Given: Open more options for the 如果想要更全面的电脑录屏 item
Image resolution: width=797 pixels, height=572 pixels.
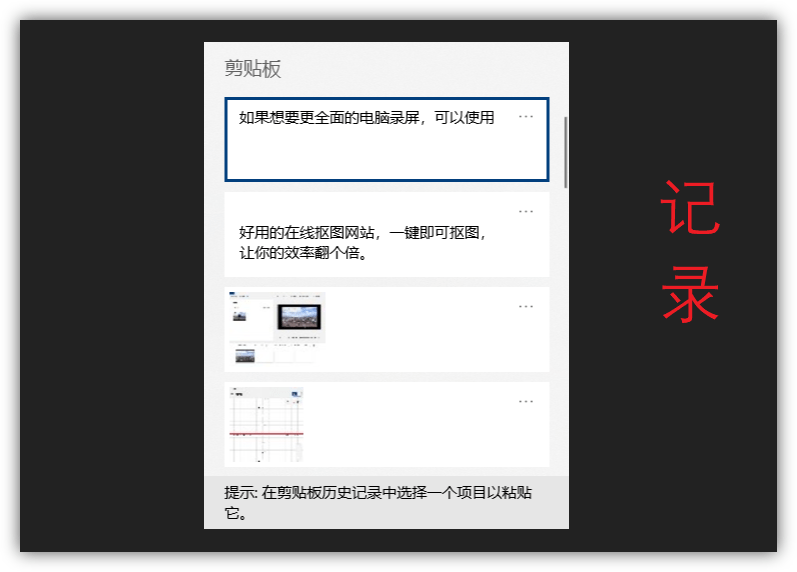Looking at the screenshot, I should pyautogui.click(x=526, y=116).
